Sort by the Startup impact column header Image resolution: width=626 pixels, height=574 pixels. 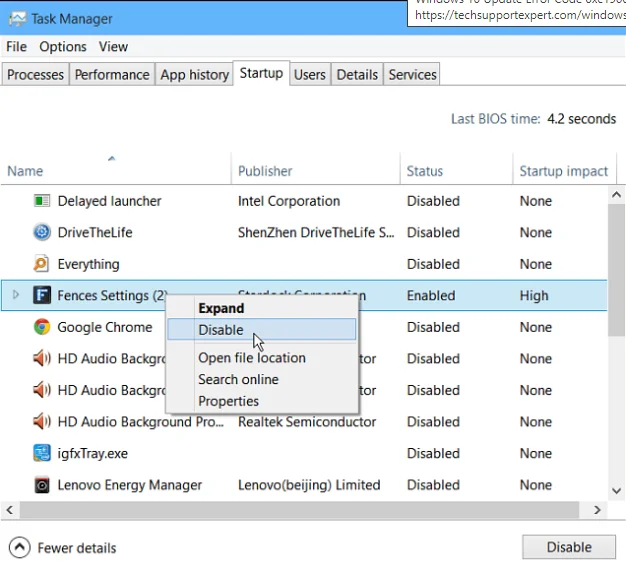[x=563, y=171]
